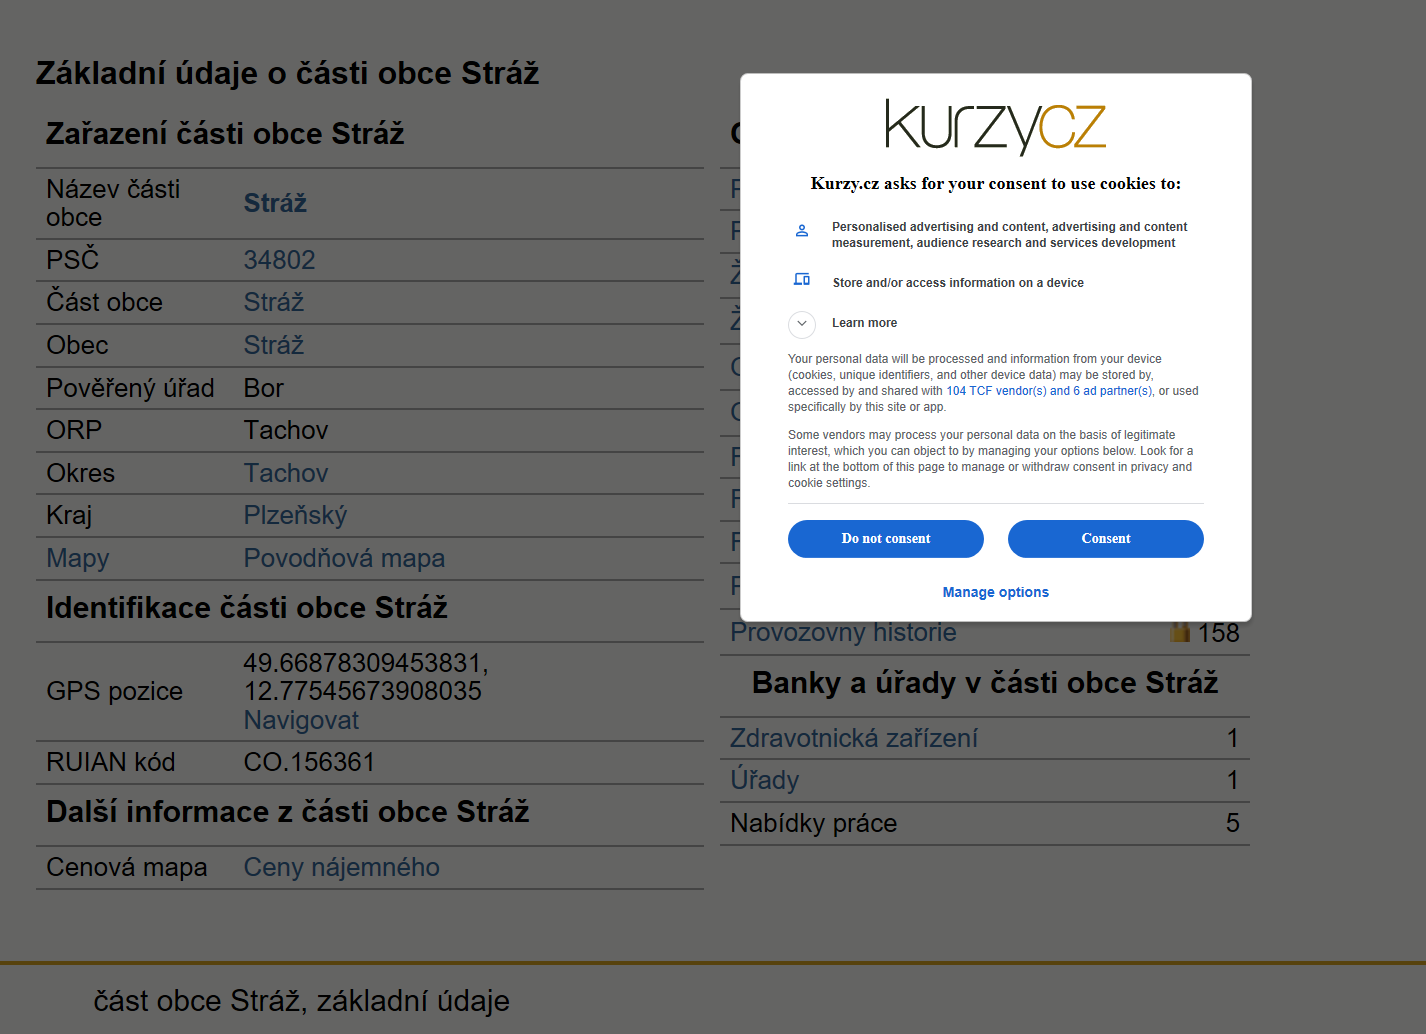Viewport: 1426px width, 1034px height.
Task: Expand the Learn more chevron
Action: (x=802, y=324)
